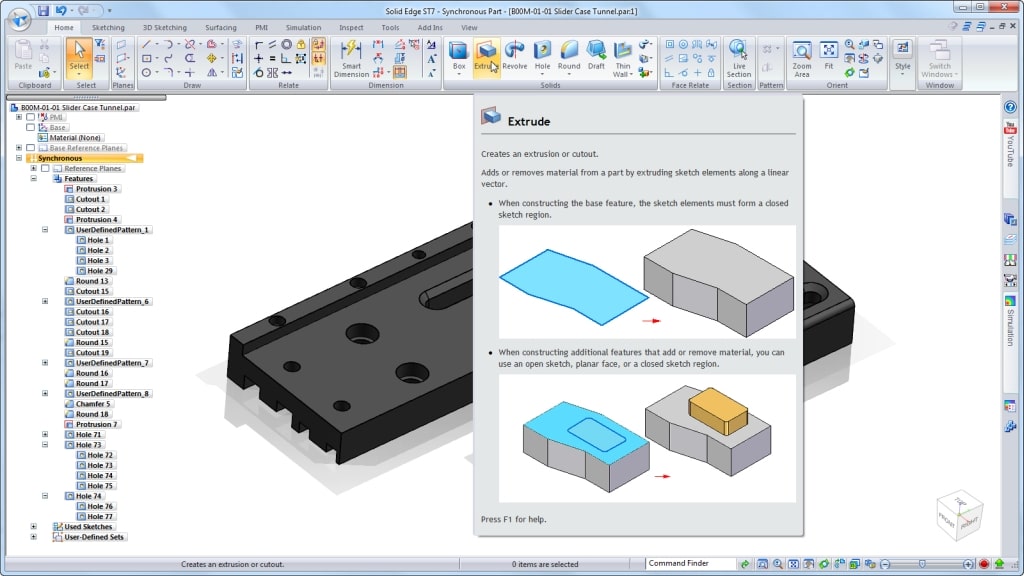Toggle the Base Reference Planes checkbox
Viewport: 1024px width, 576px height.
(x=30, y=148)
